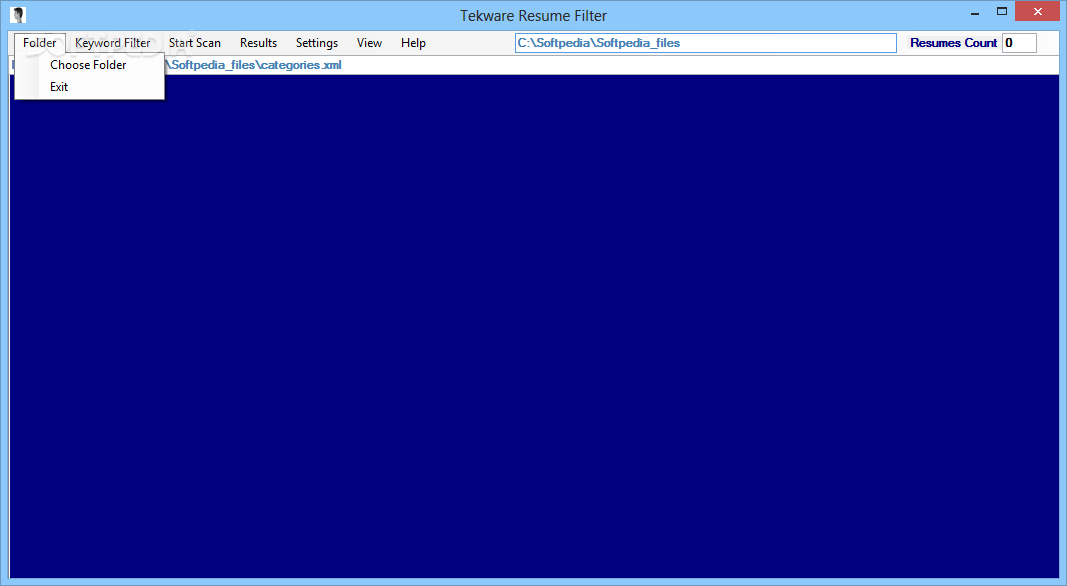Open the Settings menu
This screenshot has width=1067, height=586.
pos(316,43)
